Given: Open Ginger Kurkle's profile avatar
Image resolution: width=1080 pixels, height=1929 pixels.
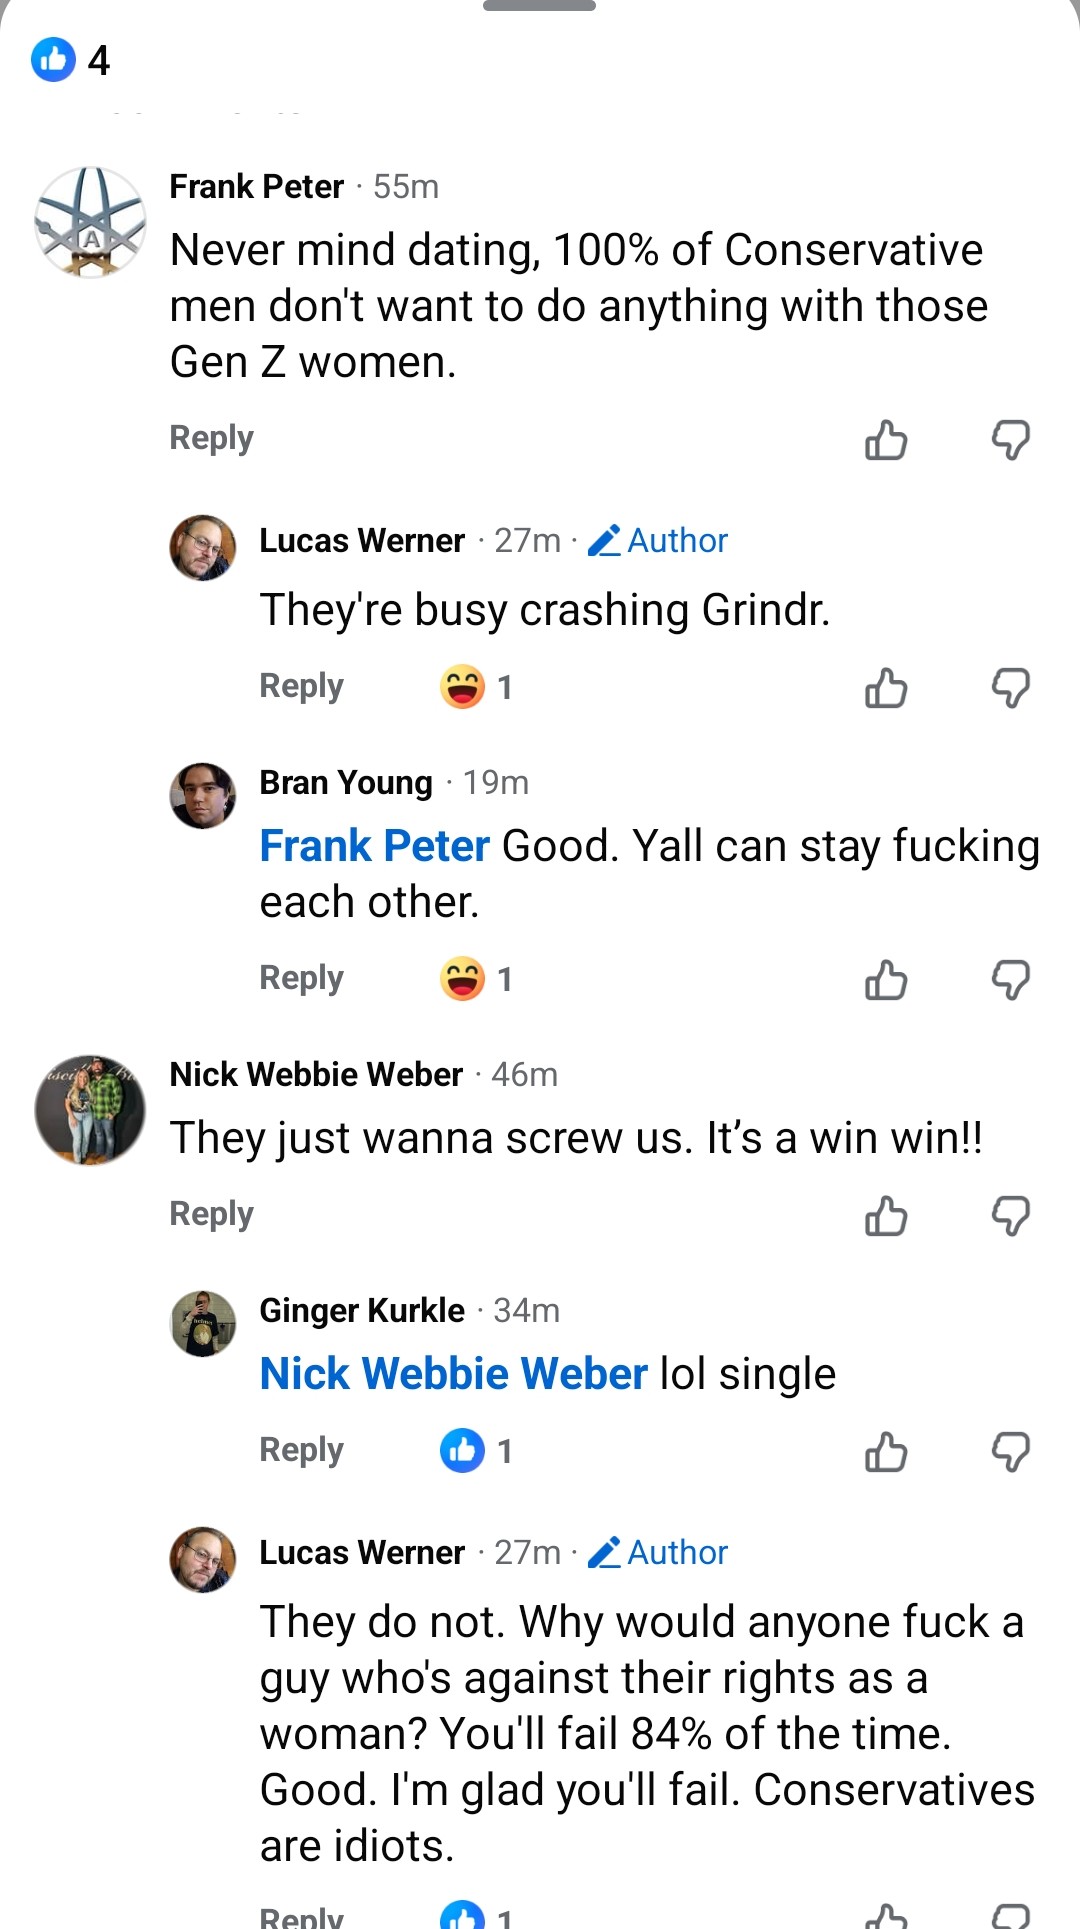Looking at the screenshot, I should point(203,1323).
